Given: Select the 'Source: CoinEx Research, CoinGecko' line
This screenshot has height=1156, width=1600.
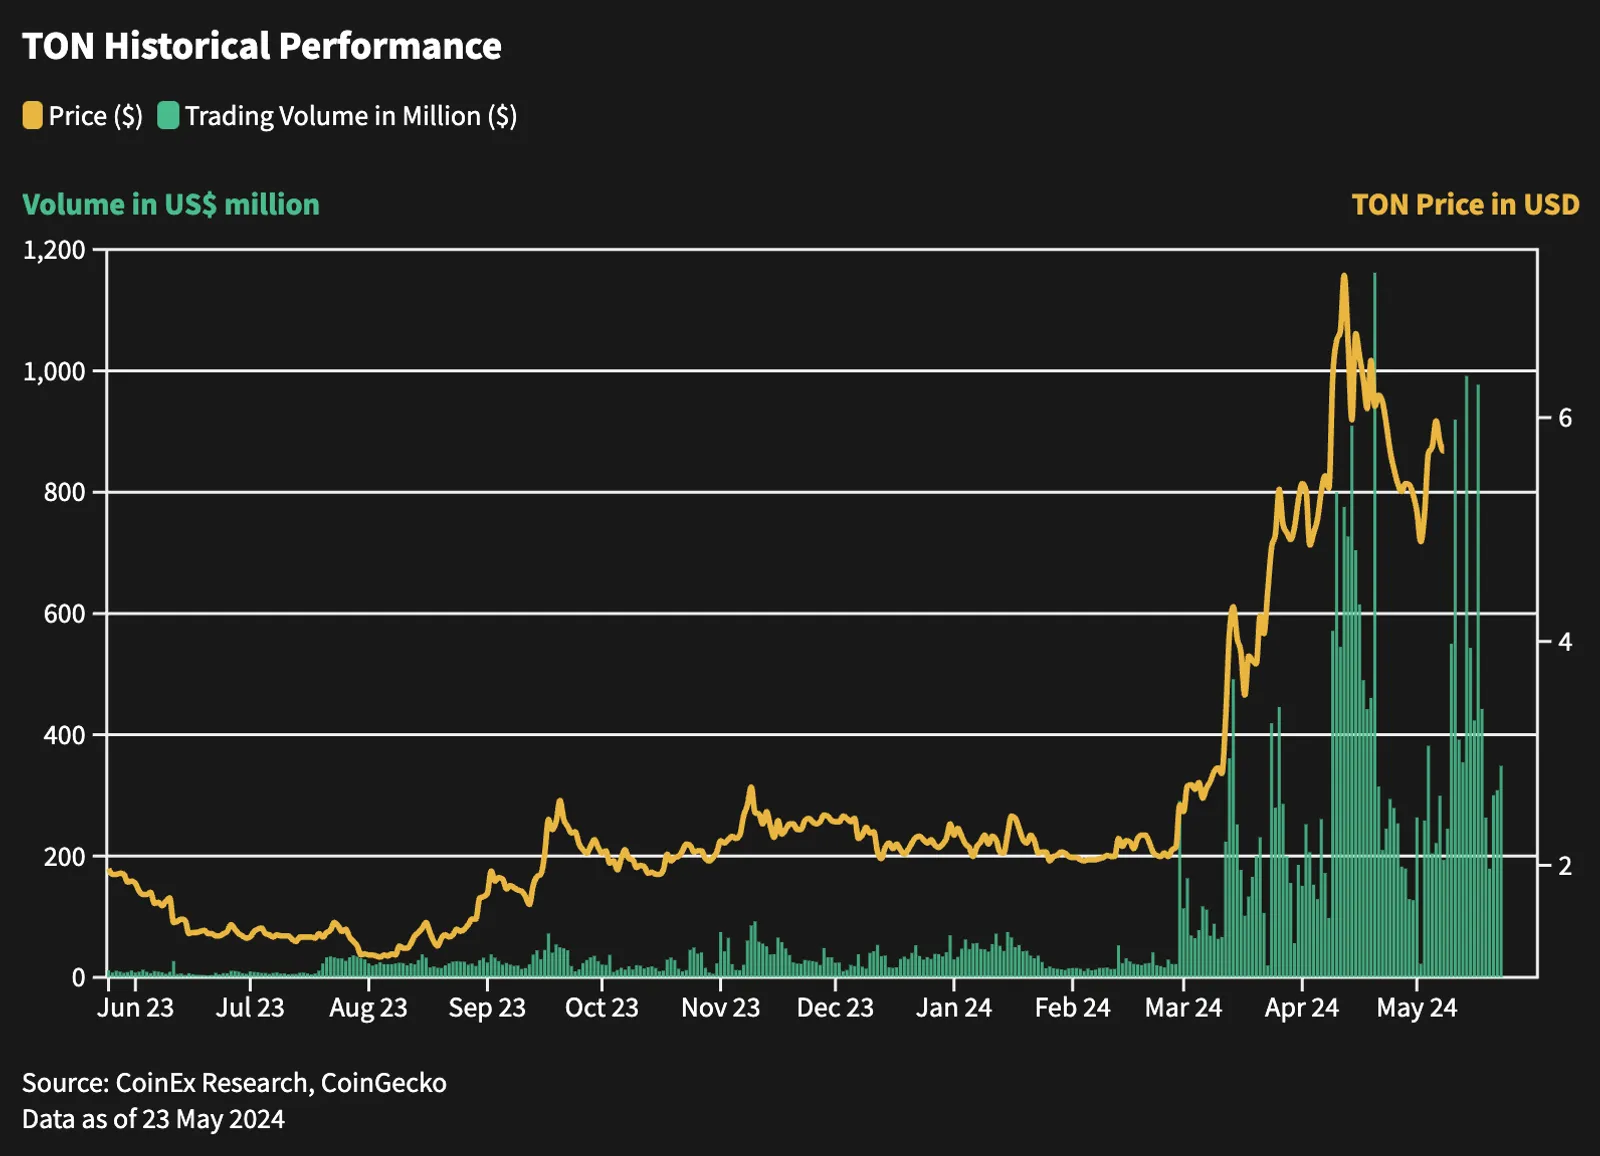Looking at the screenshot, I should point(234,1083).
